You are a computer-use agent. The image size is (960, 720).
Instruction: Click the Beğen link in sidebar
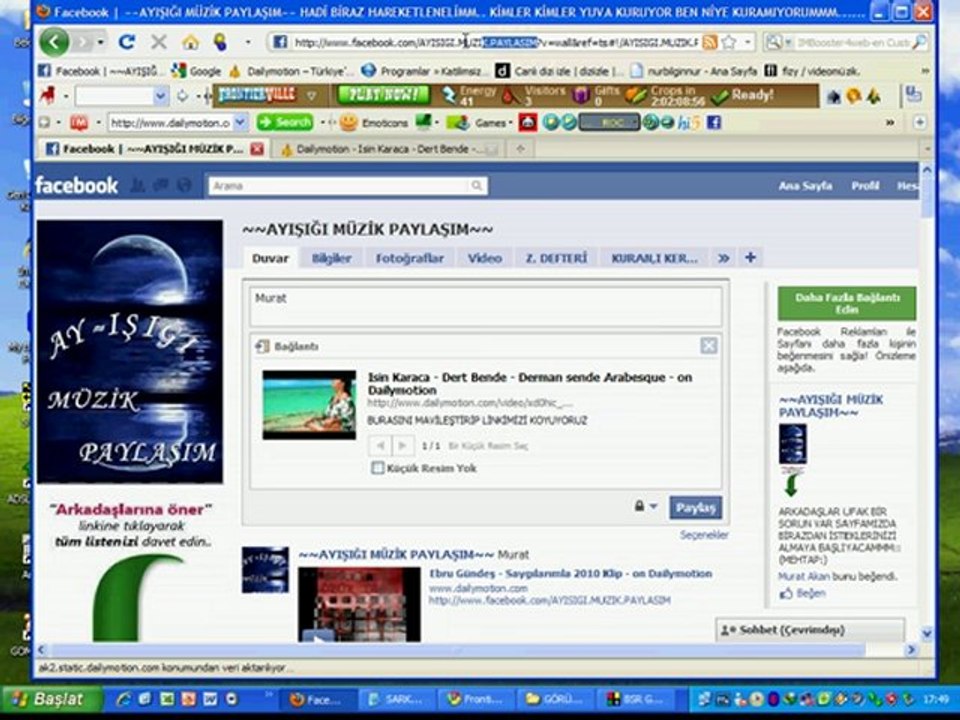point(811,593)
